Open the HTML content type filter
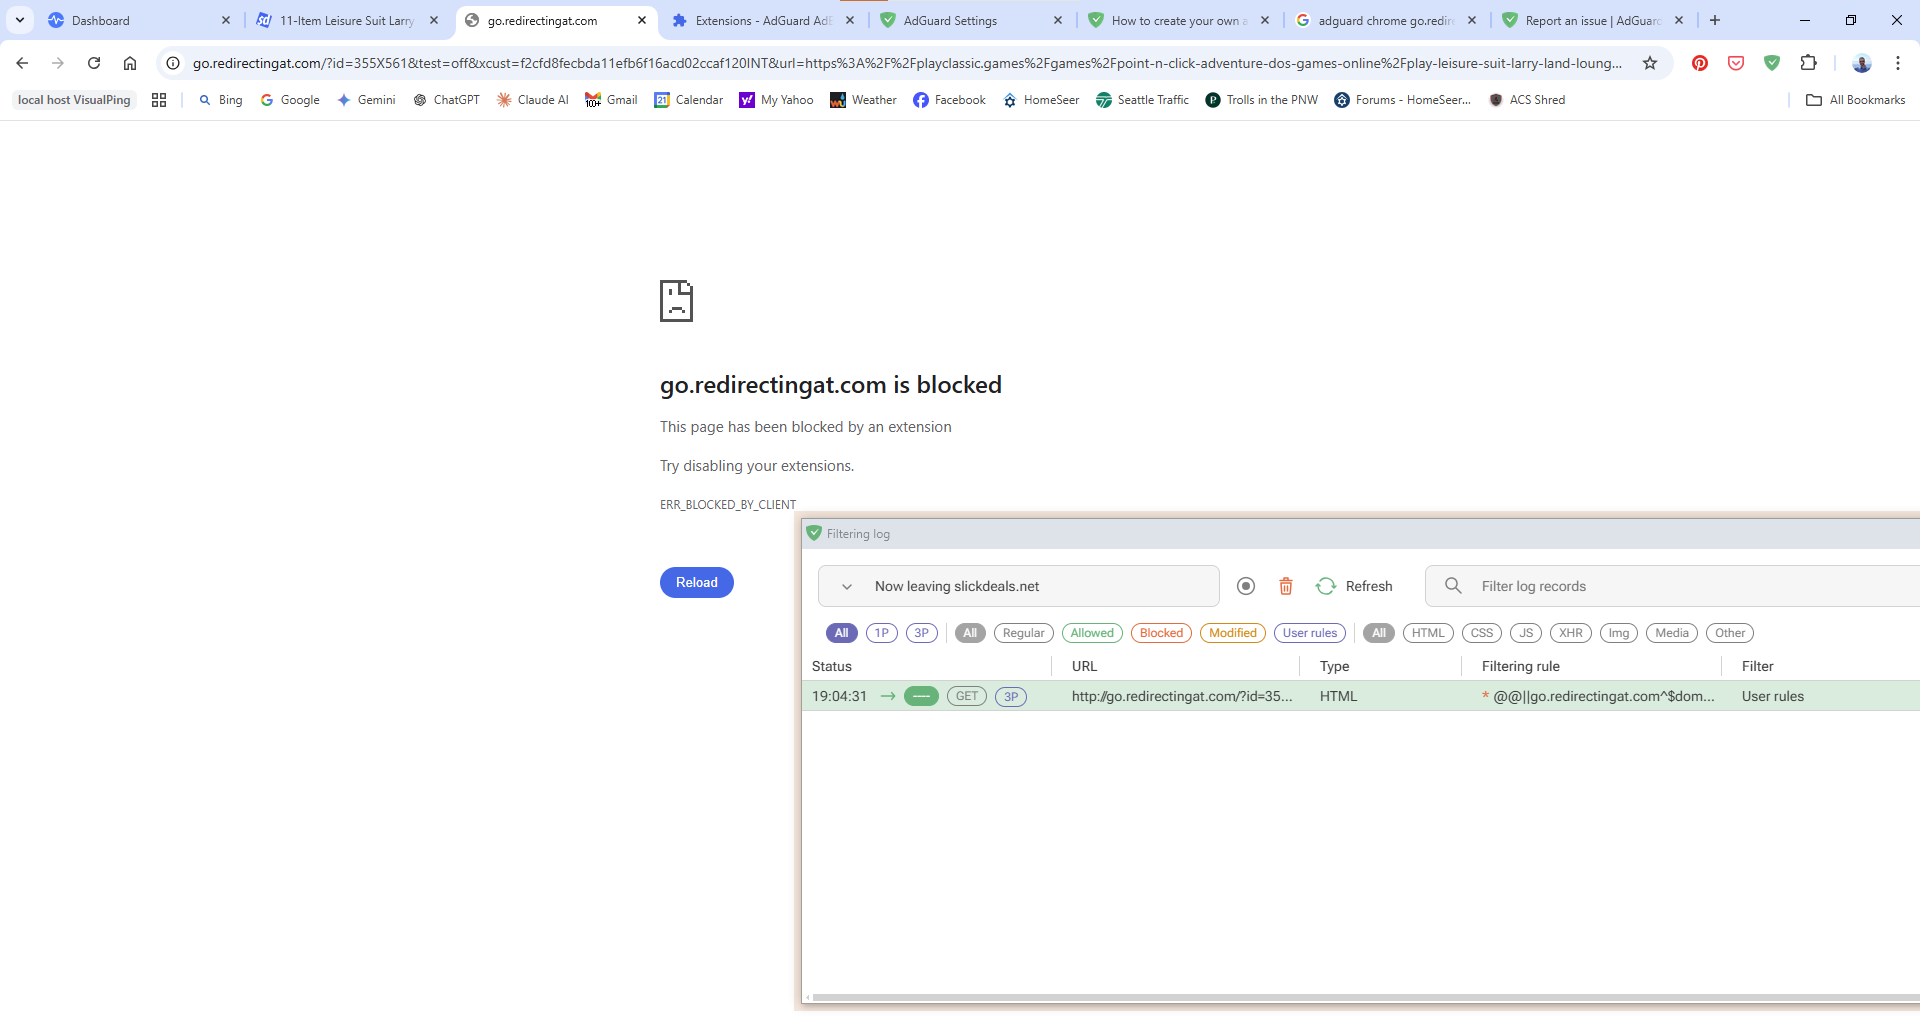Image resolution: width=1920 pixels, height=1016 pixels. [x=1428, y=633]
